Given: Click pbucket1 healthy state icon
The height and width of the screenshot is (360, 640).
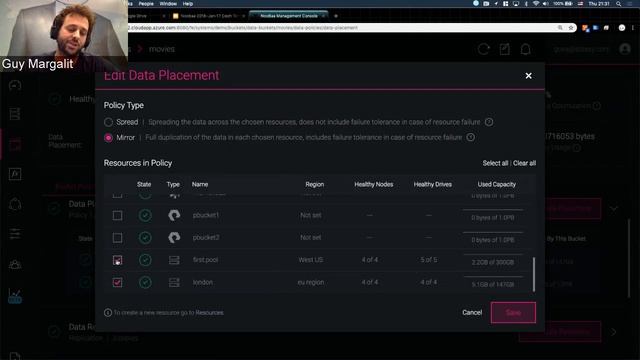Looking at the screenshot, I should pyautogui.click(x=145, y=215).
